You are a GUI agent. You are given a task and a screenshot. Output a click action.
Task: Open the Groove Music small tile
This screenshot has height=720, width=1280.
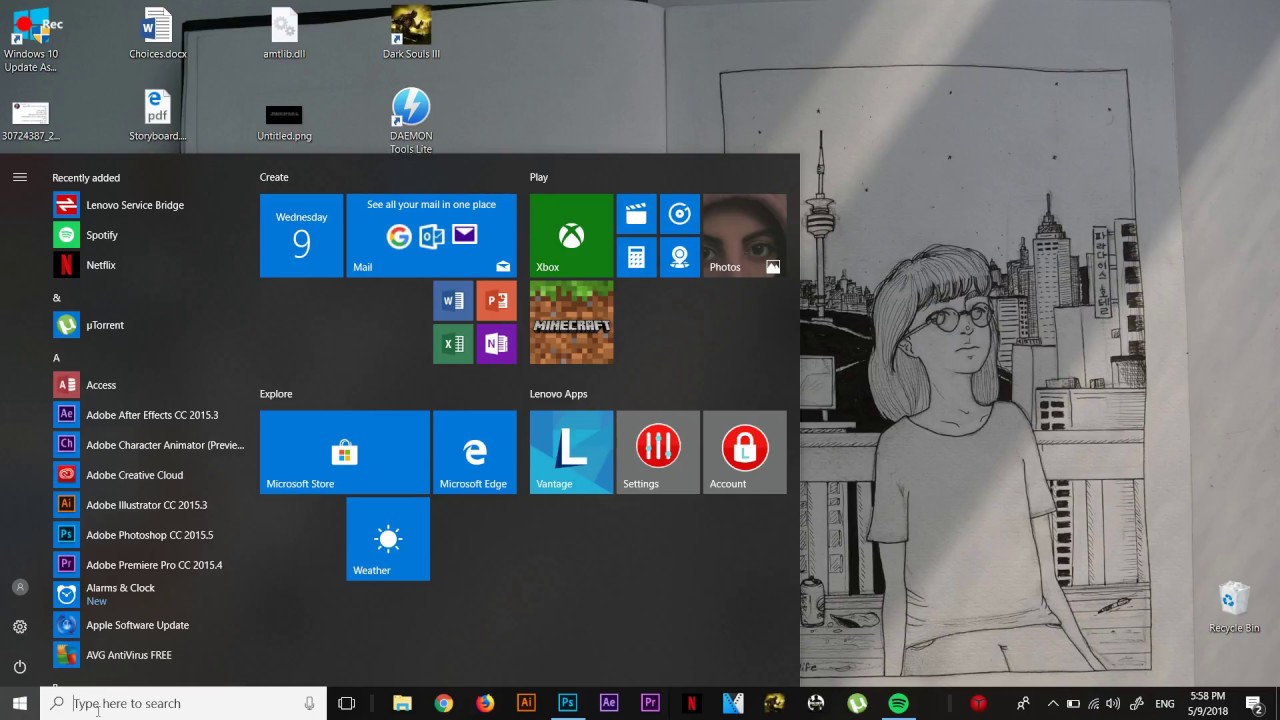pos(680,214)
